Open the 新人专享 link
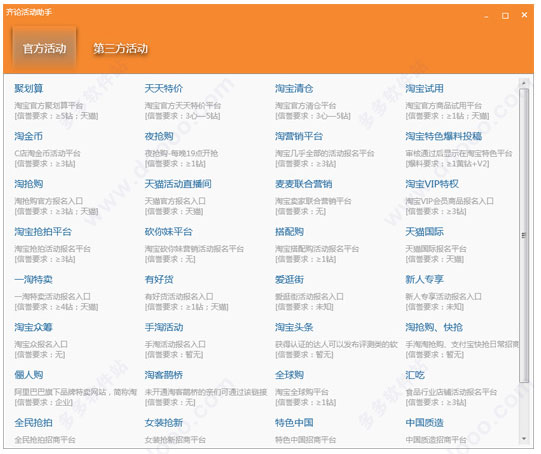 [x=424, y=279]
